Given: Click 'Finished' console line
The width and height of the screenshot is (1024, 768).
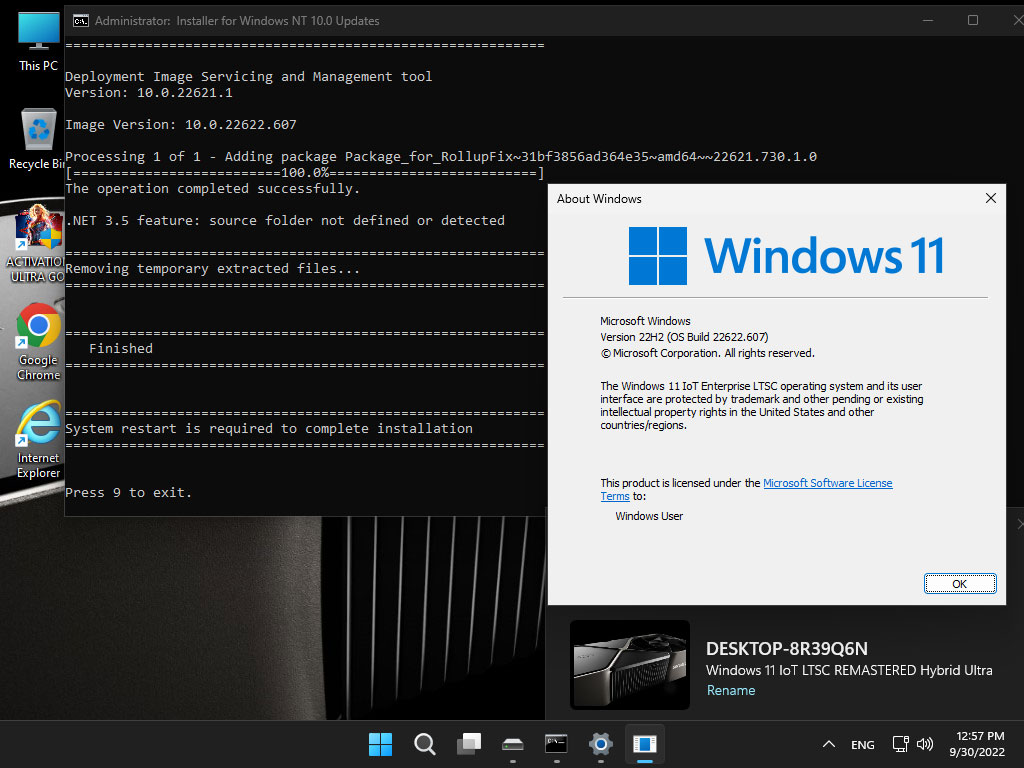Looking at the screenshot, I should [120, 349].
